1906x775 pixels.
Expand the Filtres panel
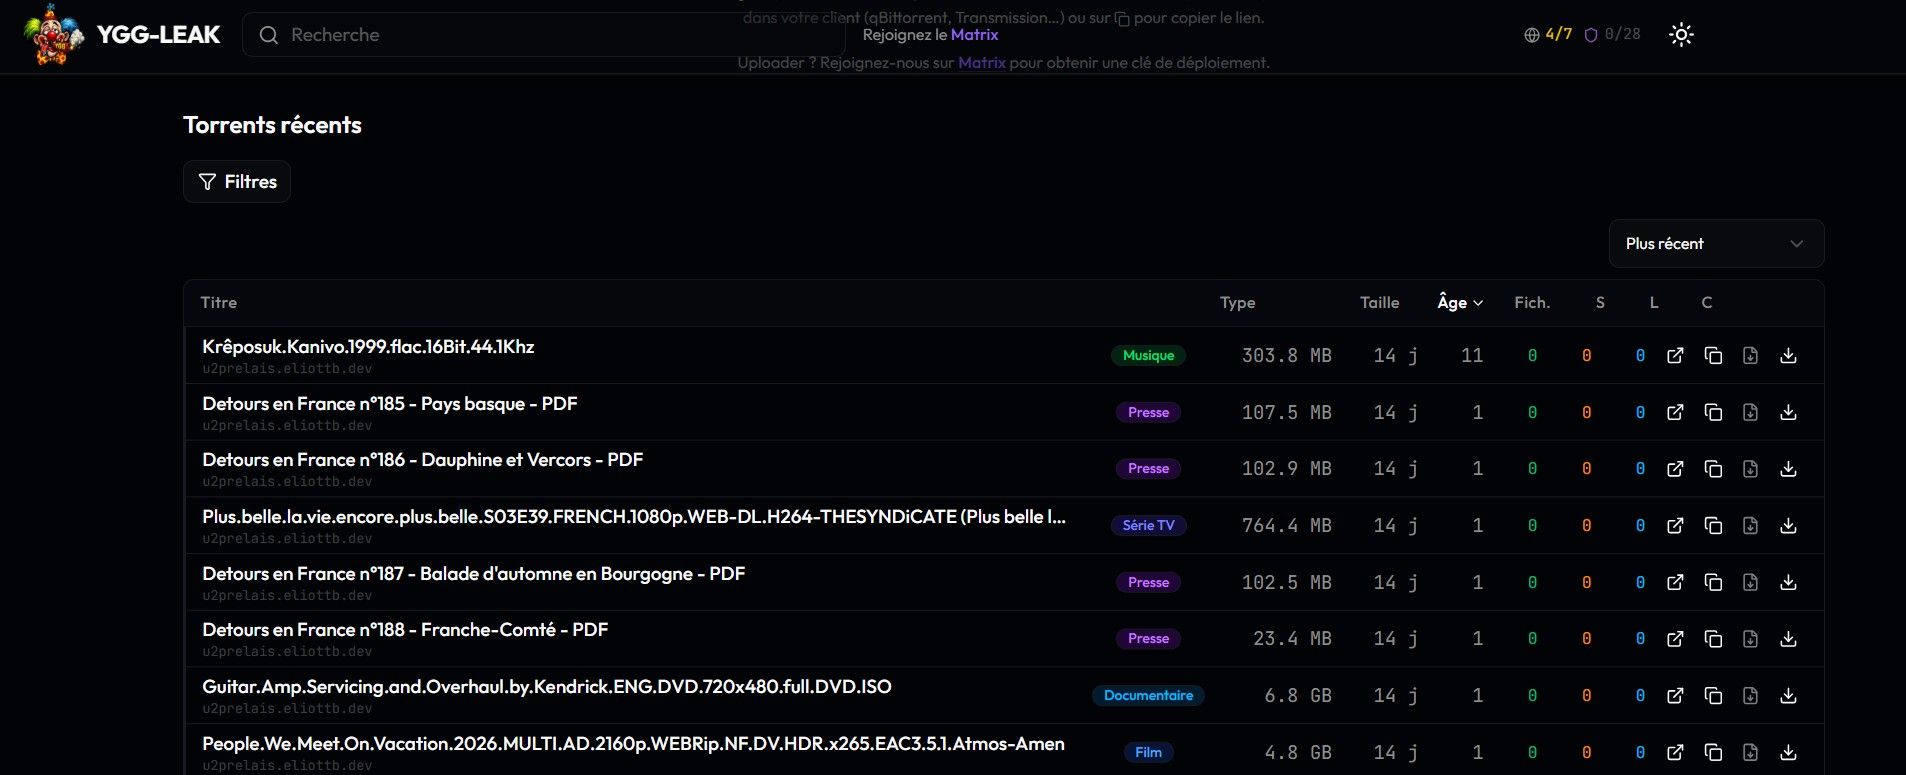237,182
